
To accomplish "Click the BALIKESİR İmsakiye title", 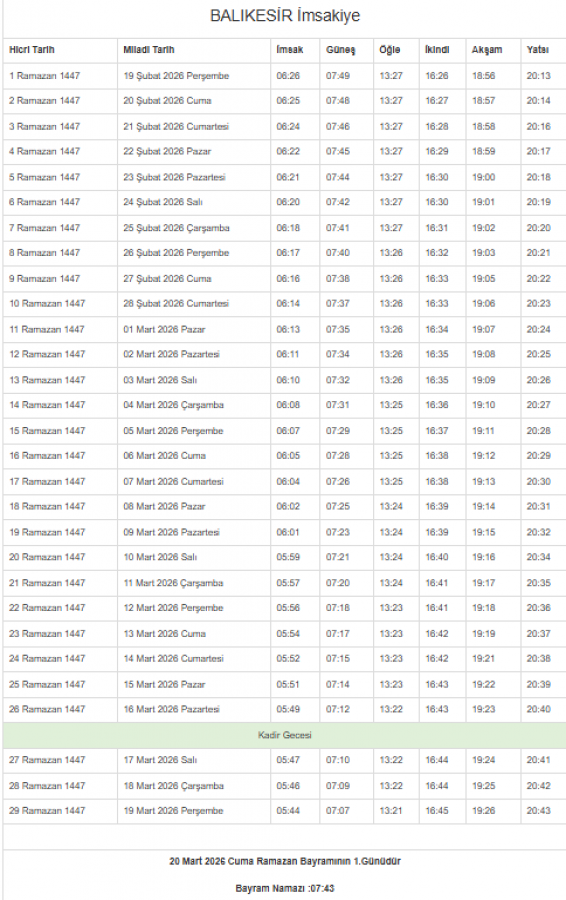I will (285, 15).
